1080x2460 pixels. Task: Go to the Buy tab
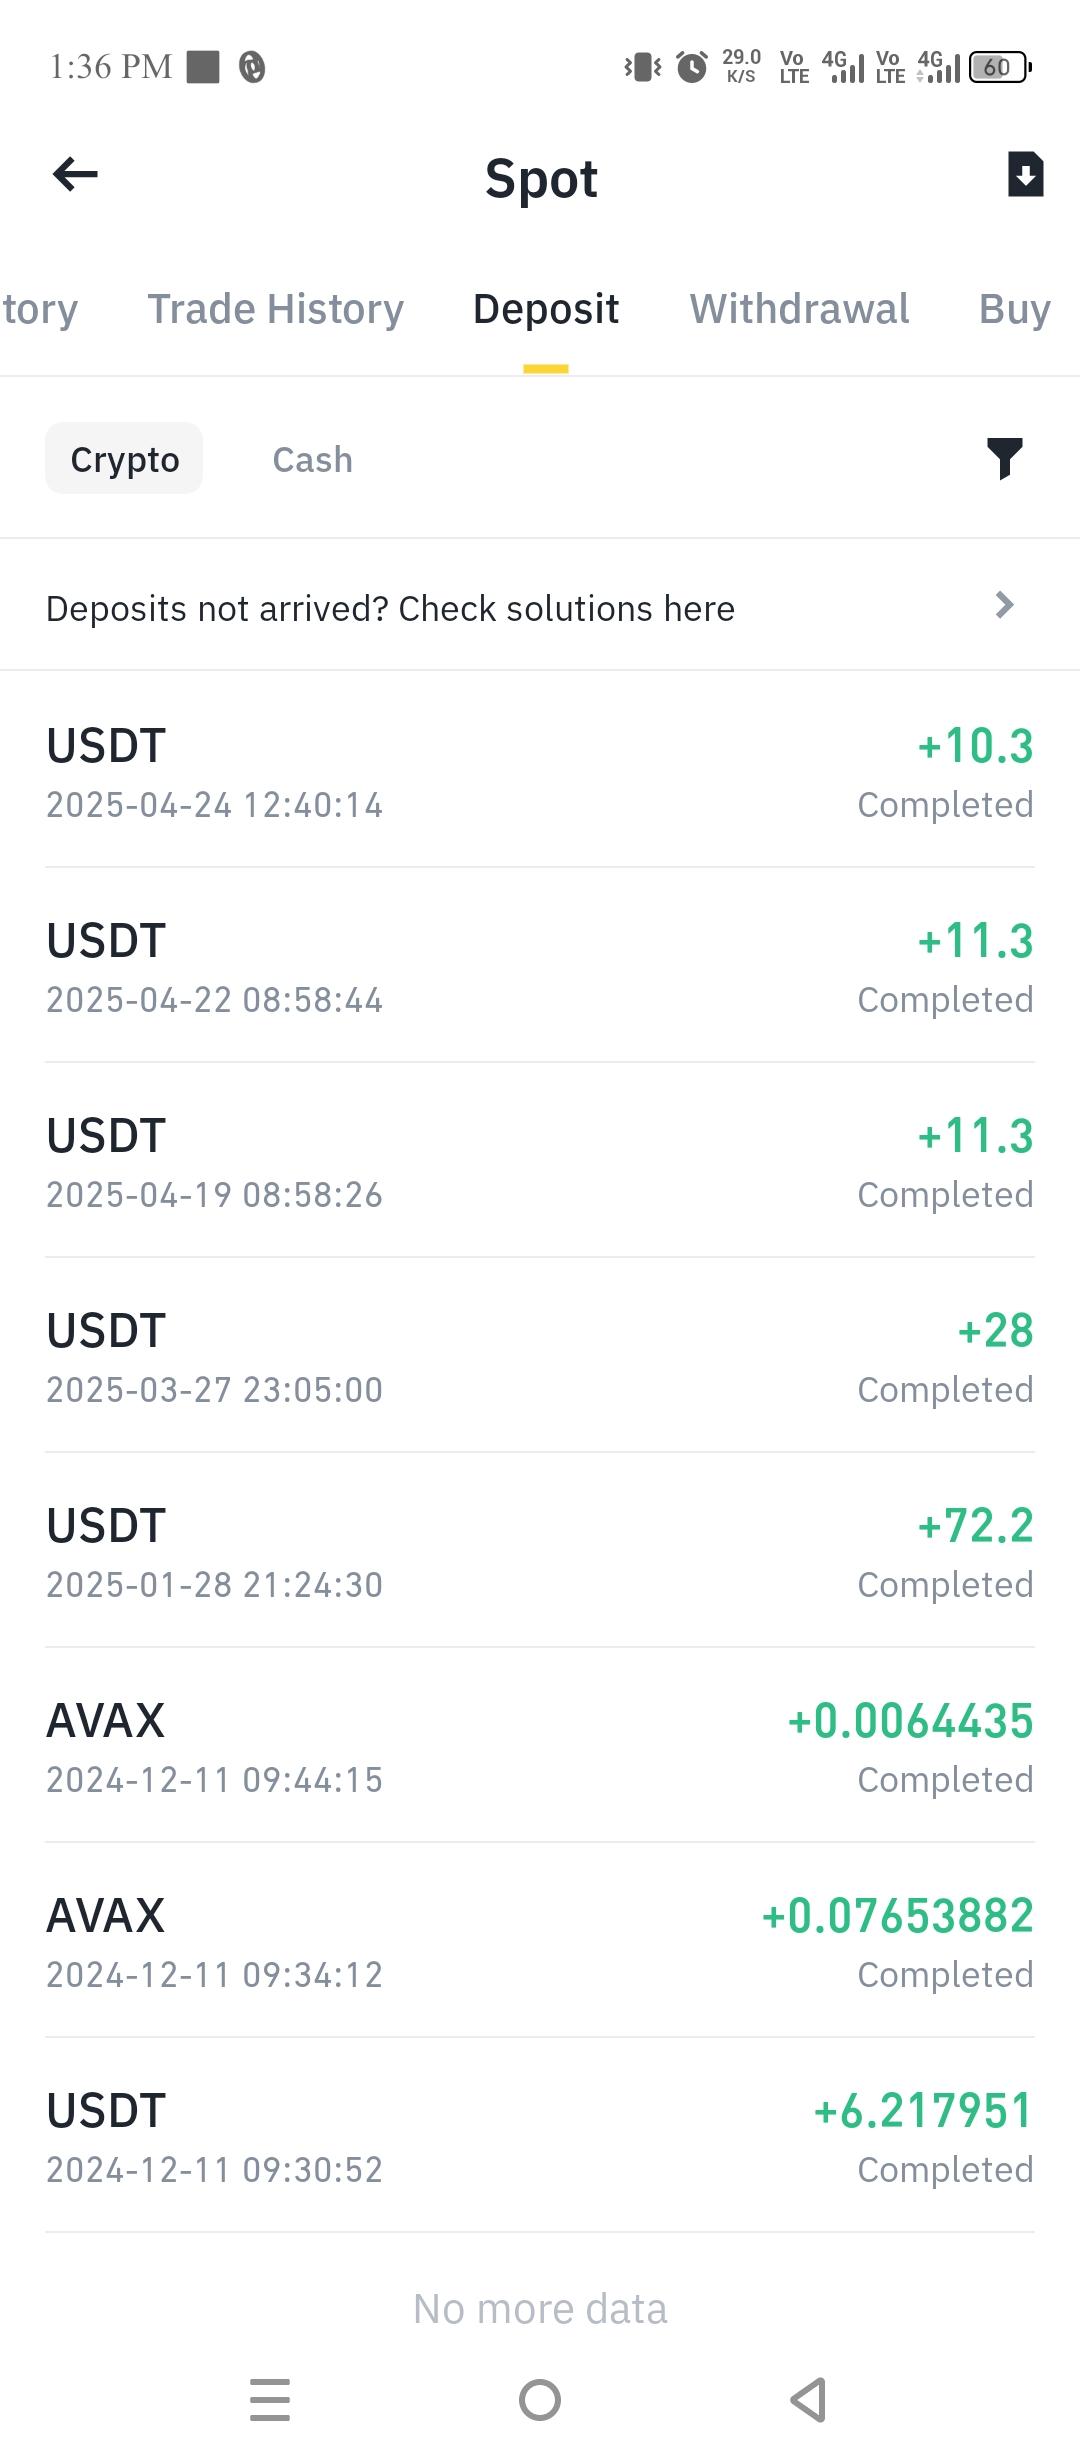(1014, 309)
